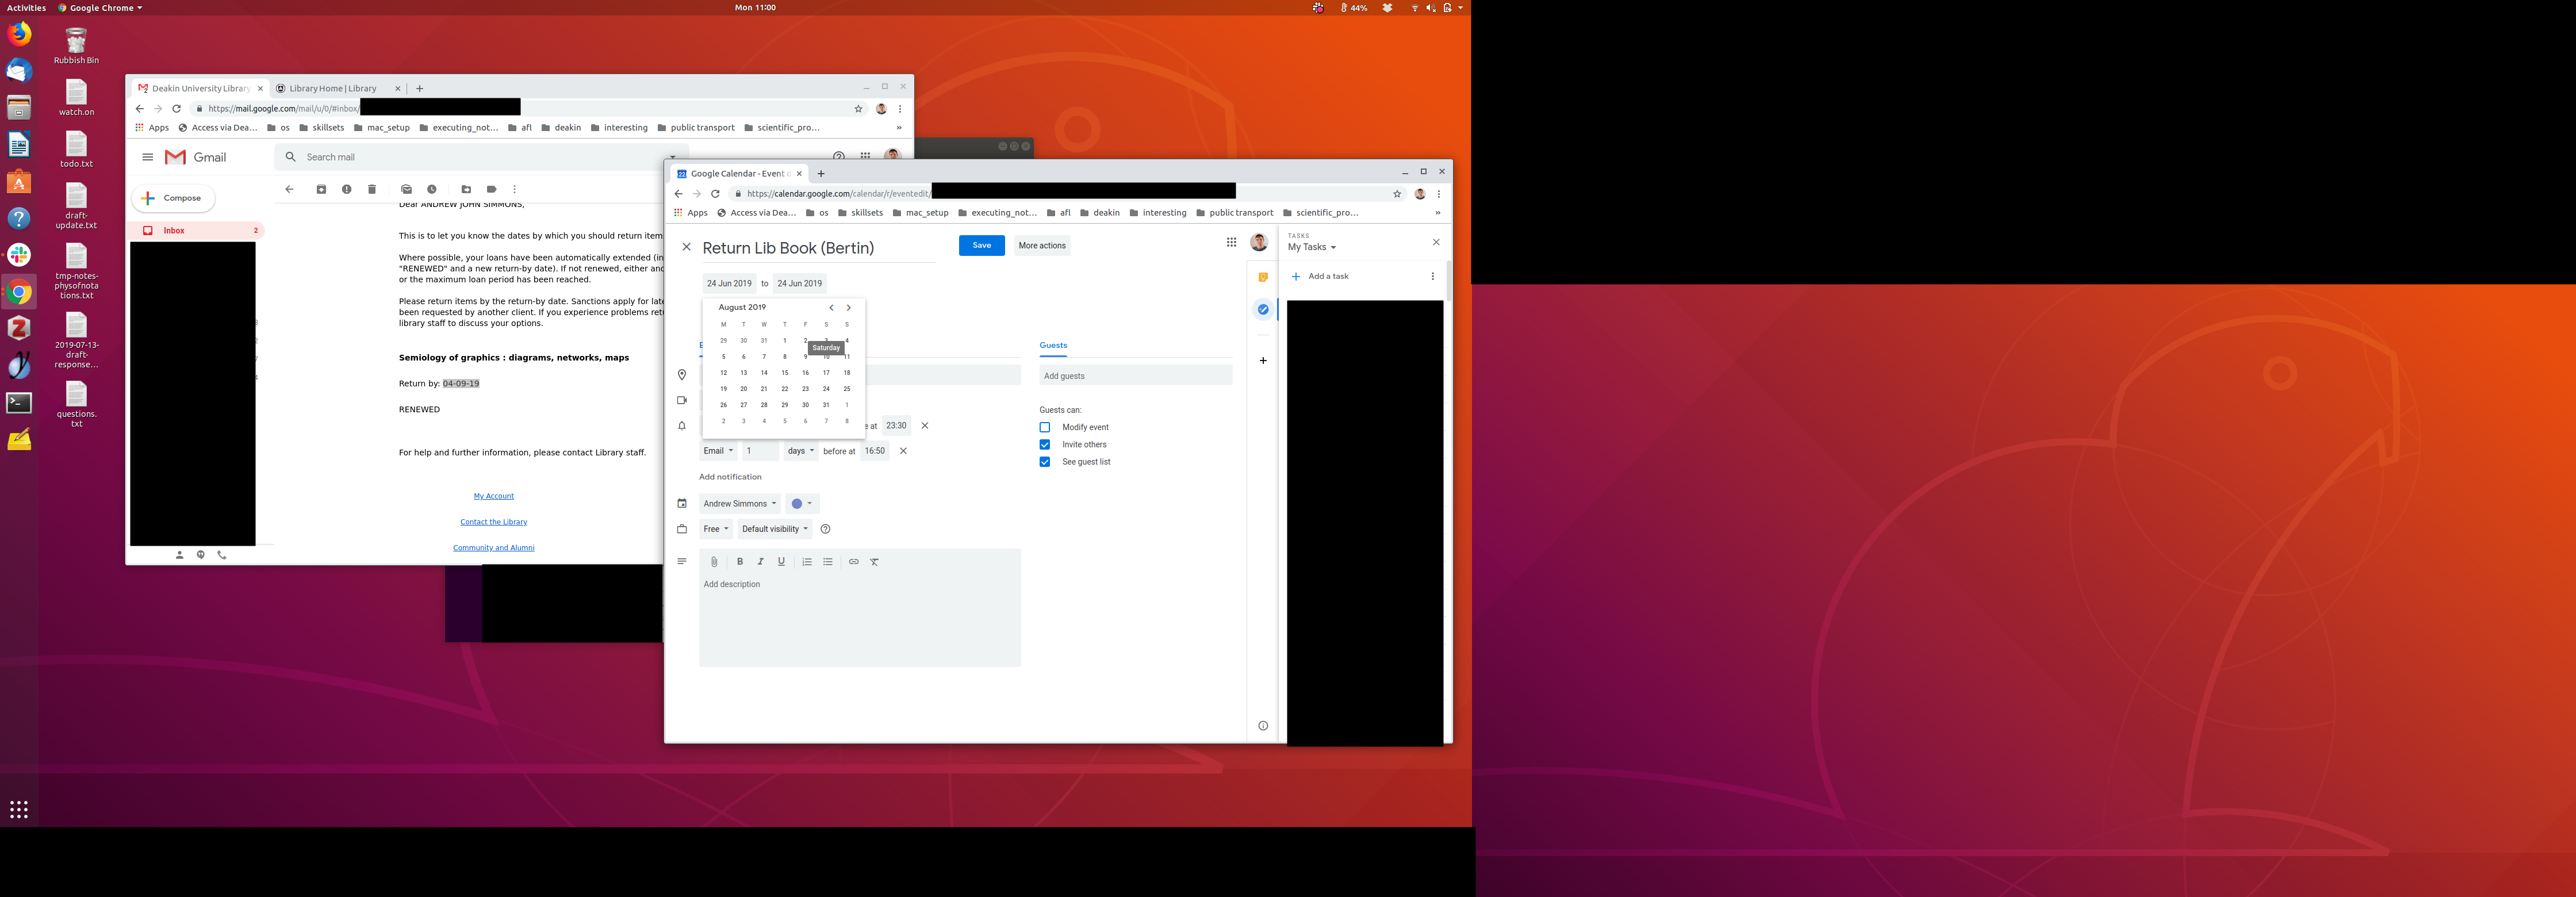Click the numbered list icon in the description toolbar
This screenshot has width=2576, height=897.
click(807, 562)
